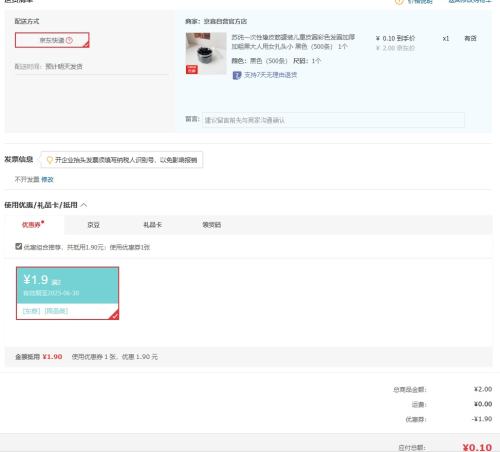Click the lightbulb icon in the invoice tip
The width and height of the screenshot is (500, 452).
click(50, 160)
